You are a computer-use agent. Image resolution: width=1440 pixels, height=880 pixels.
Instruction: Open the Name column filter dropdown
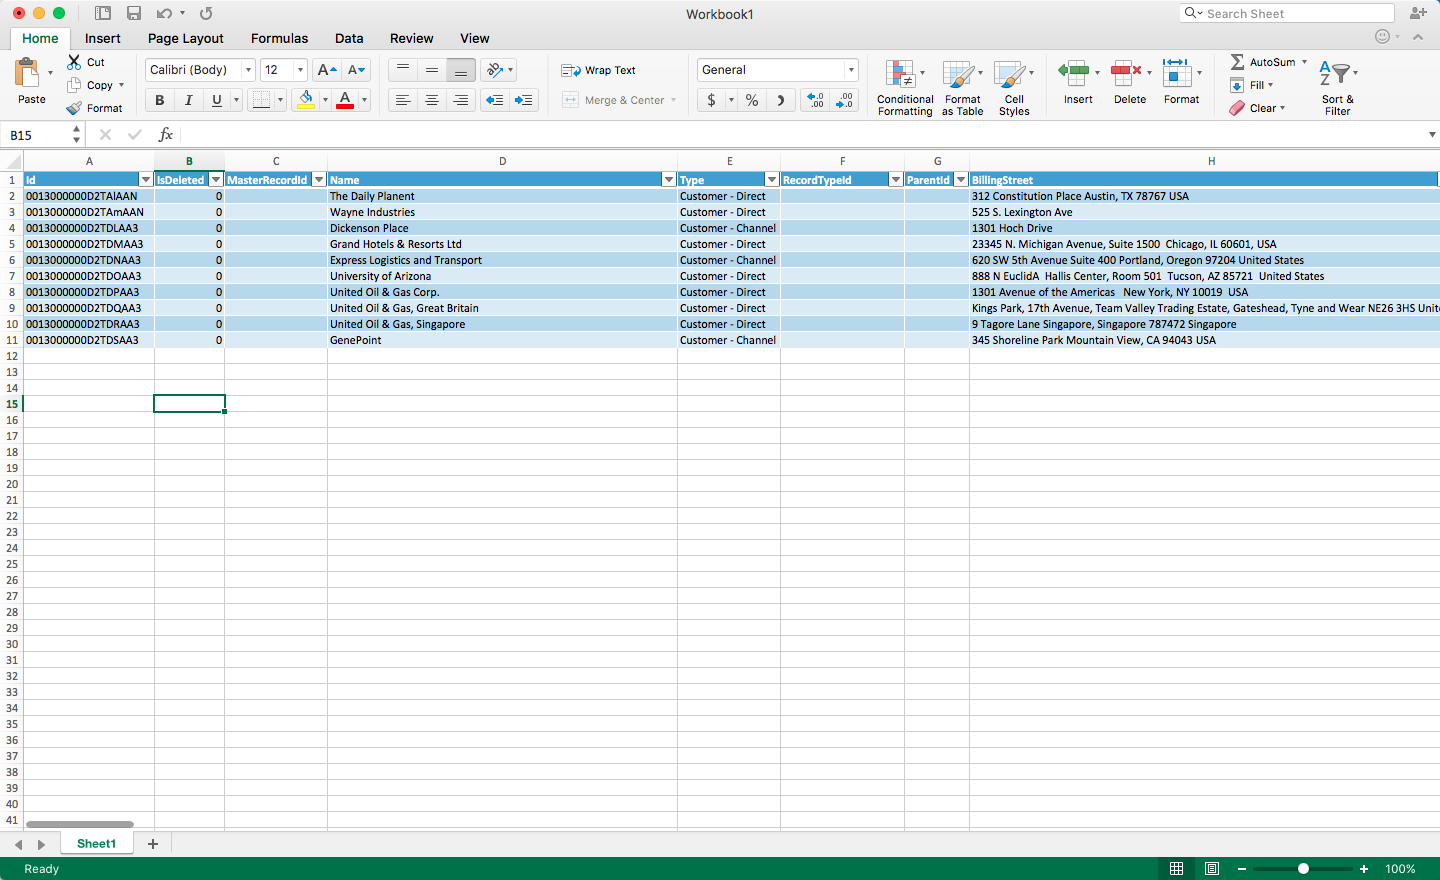click(x=668, y=179)
